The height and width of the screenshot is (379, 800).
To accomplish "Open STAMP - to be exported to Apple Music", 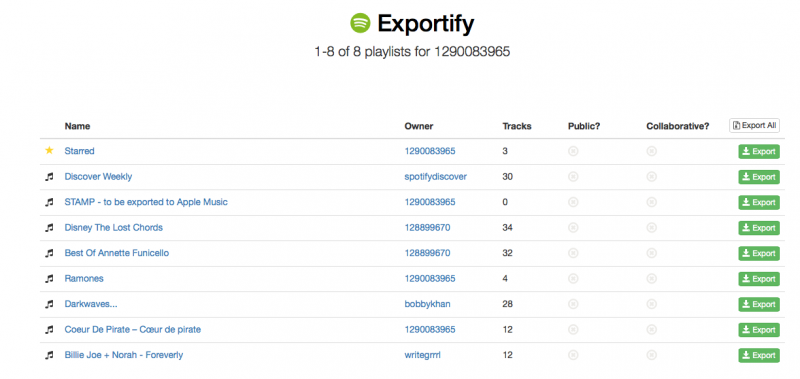I will [146, 202].
